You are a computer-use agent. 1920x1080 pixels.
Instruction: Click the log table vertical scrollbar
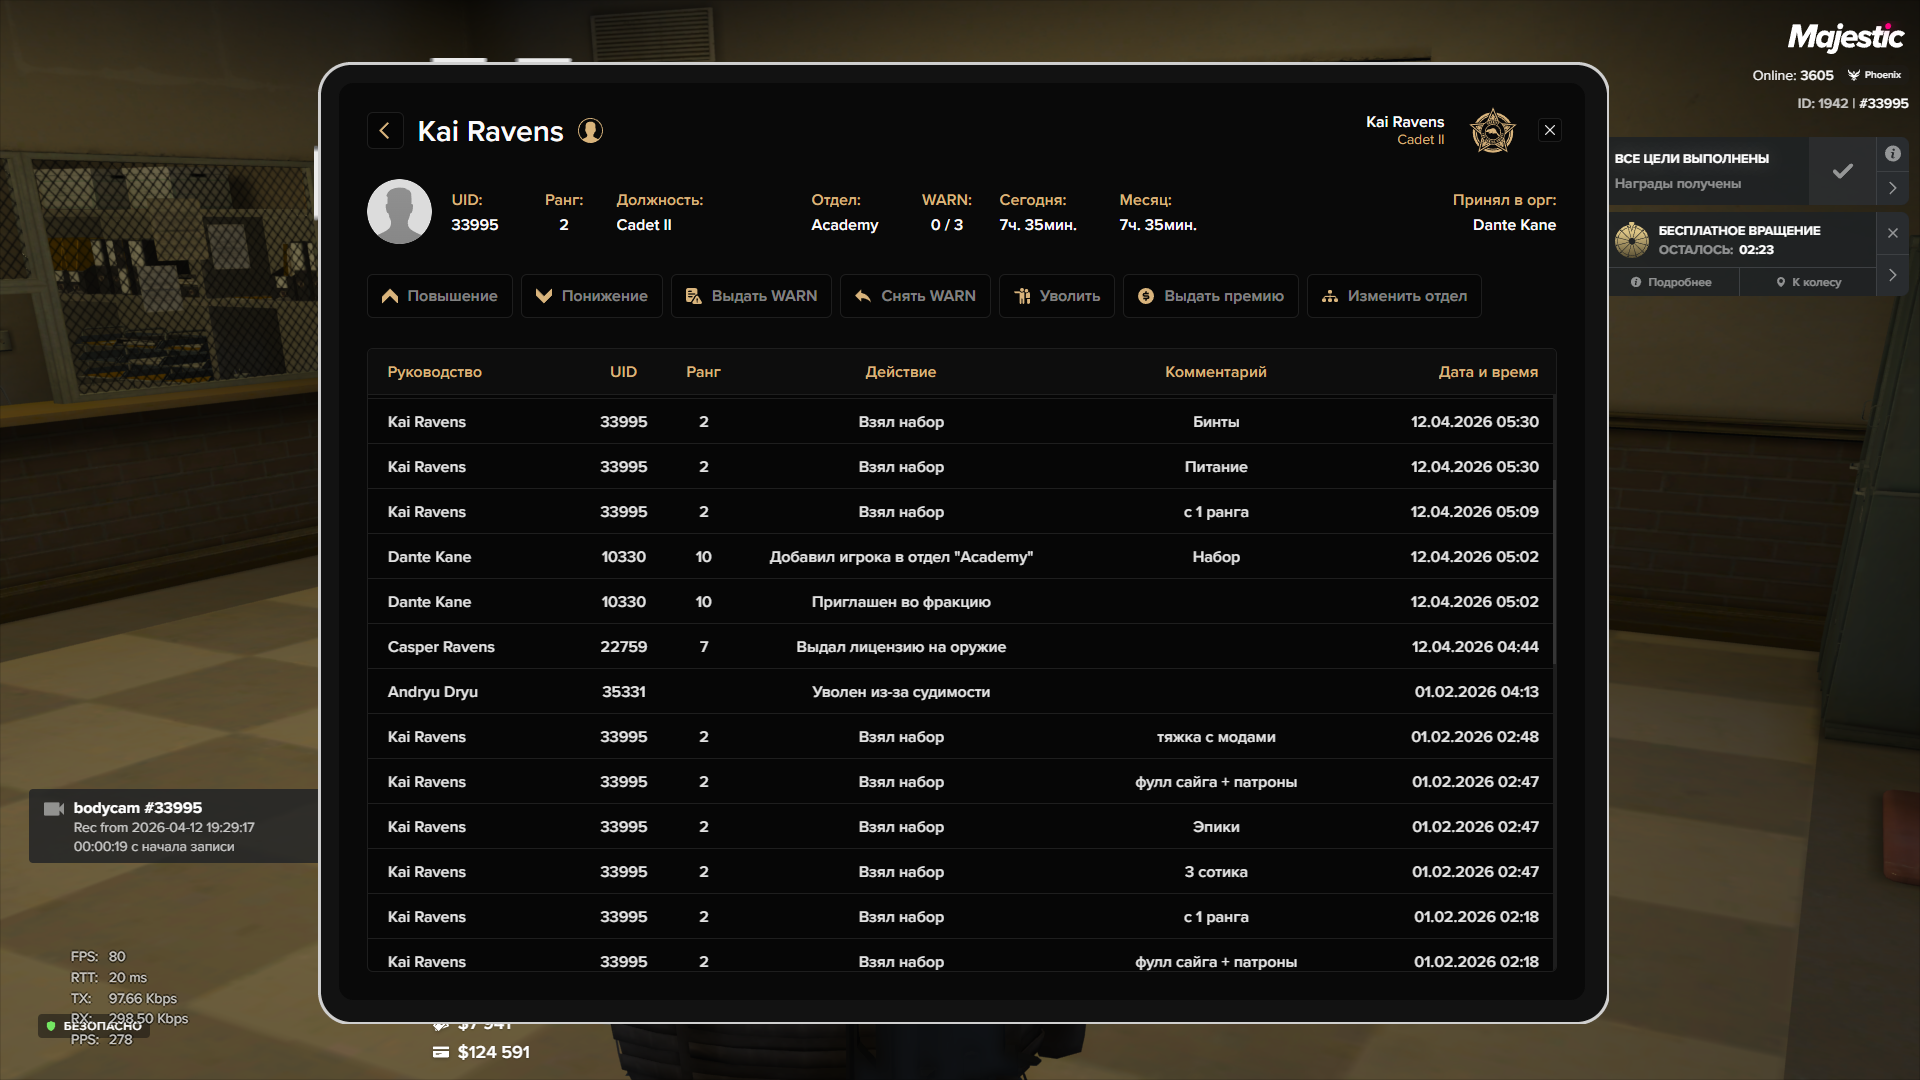pyautogui.click(x=1554, y=570)
